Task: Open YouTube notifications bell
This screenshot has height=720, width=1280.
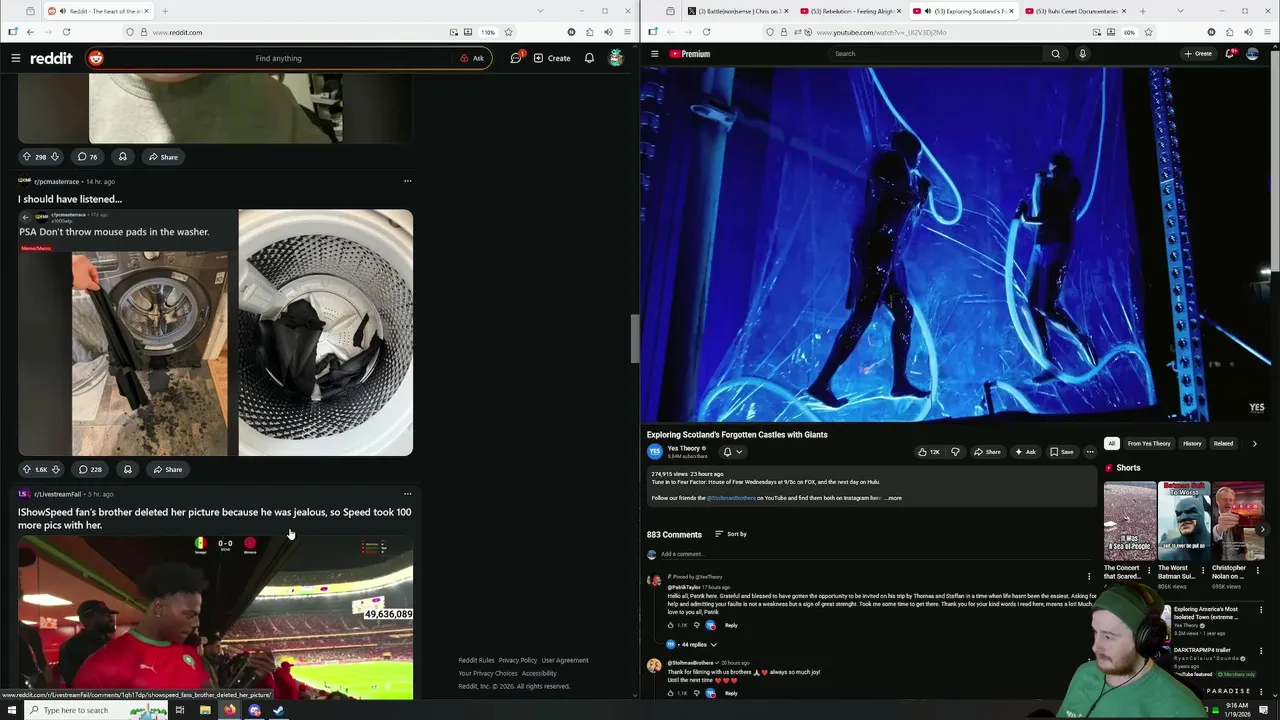Action: (x=1230, y=54)
